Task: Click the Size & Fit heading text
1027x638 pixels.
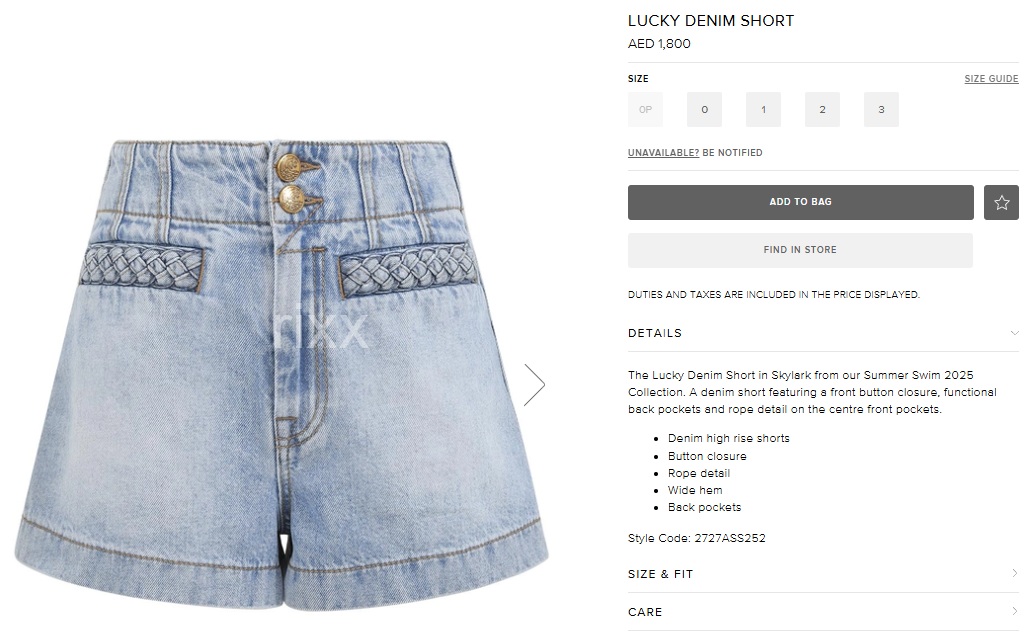Action: [x=660, y=574]
